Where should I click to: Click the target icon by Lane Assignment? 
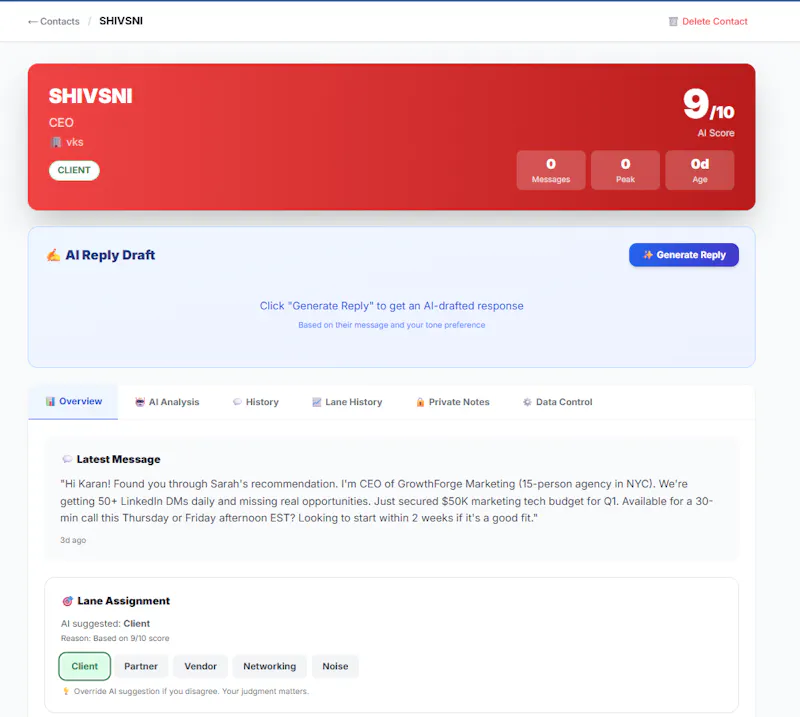67,601
